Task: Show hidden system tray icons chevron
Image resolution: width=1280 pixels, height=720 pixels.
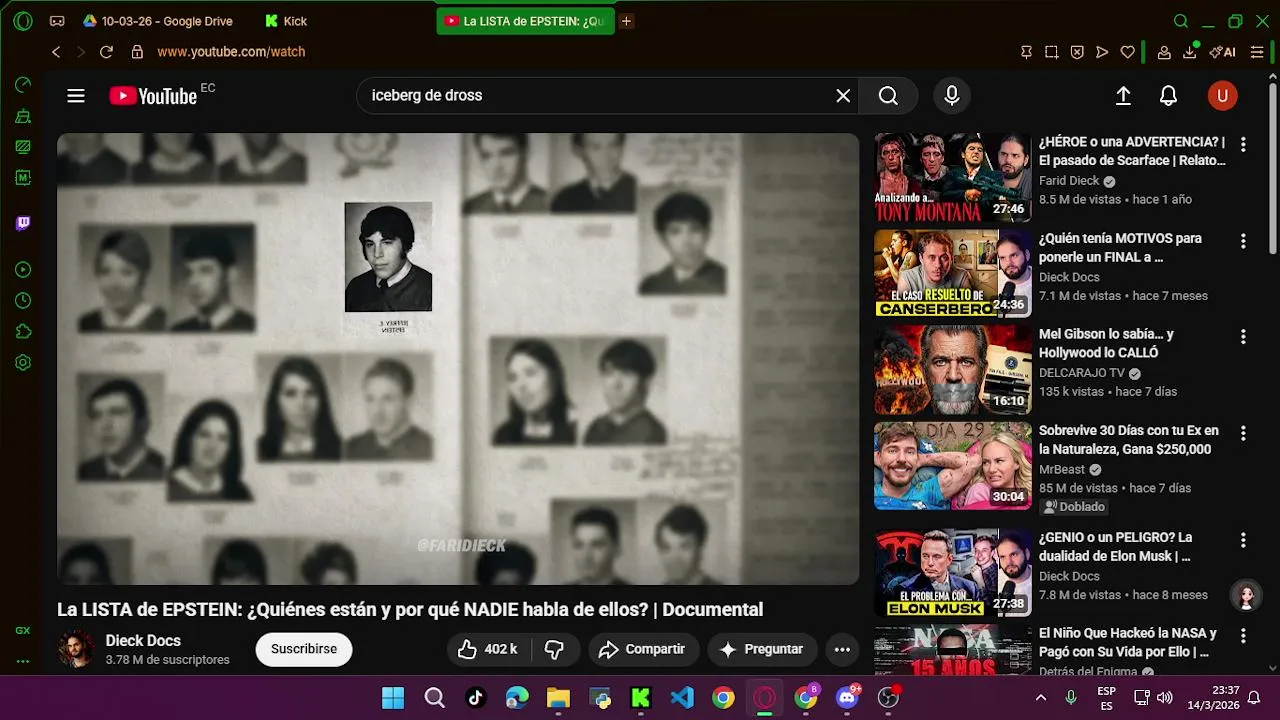Action: (1041, 698)
